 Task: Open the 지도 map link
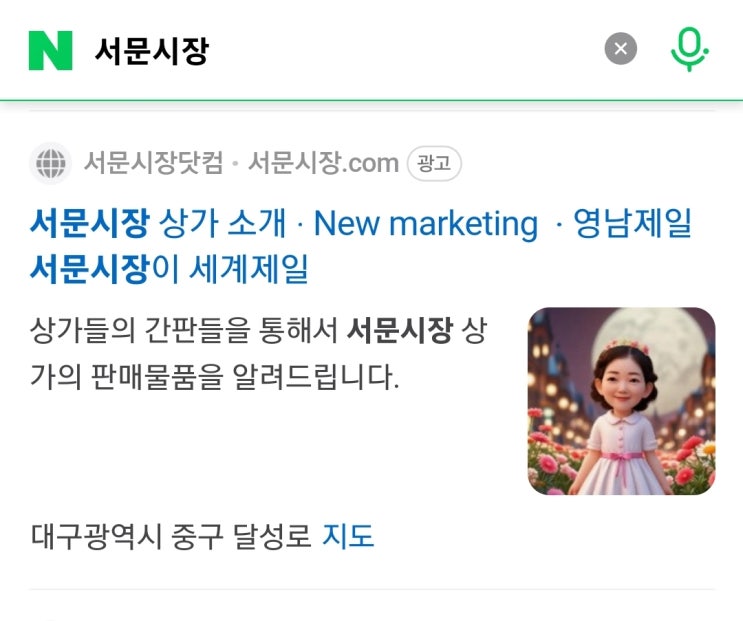[x=348, y=536]
